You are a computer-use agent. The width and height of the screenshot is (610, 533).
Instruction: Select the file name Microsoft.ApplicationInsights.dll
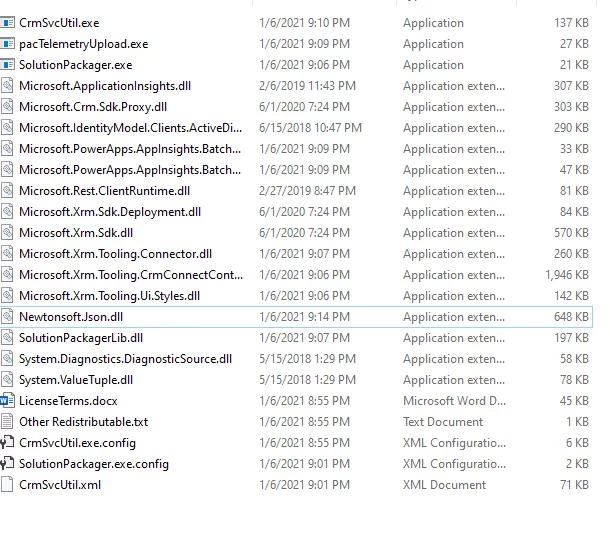[105, 86]
